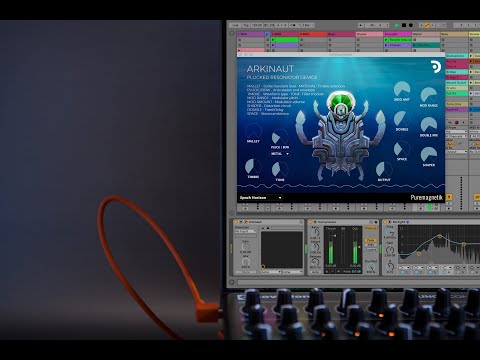Toggle the yellow track 9 activator button
Screen dimensions: 480x360
pyautogui.click(x=449, y=197)
